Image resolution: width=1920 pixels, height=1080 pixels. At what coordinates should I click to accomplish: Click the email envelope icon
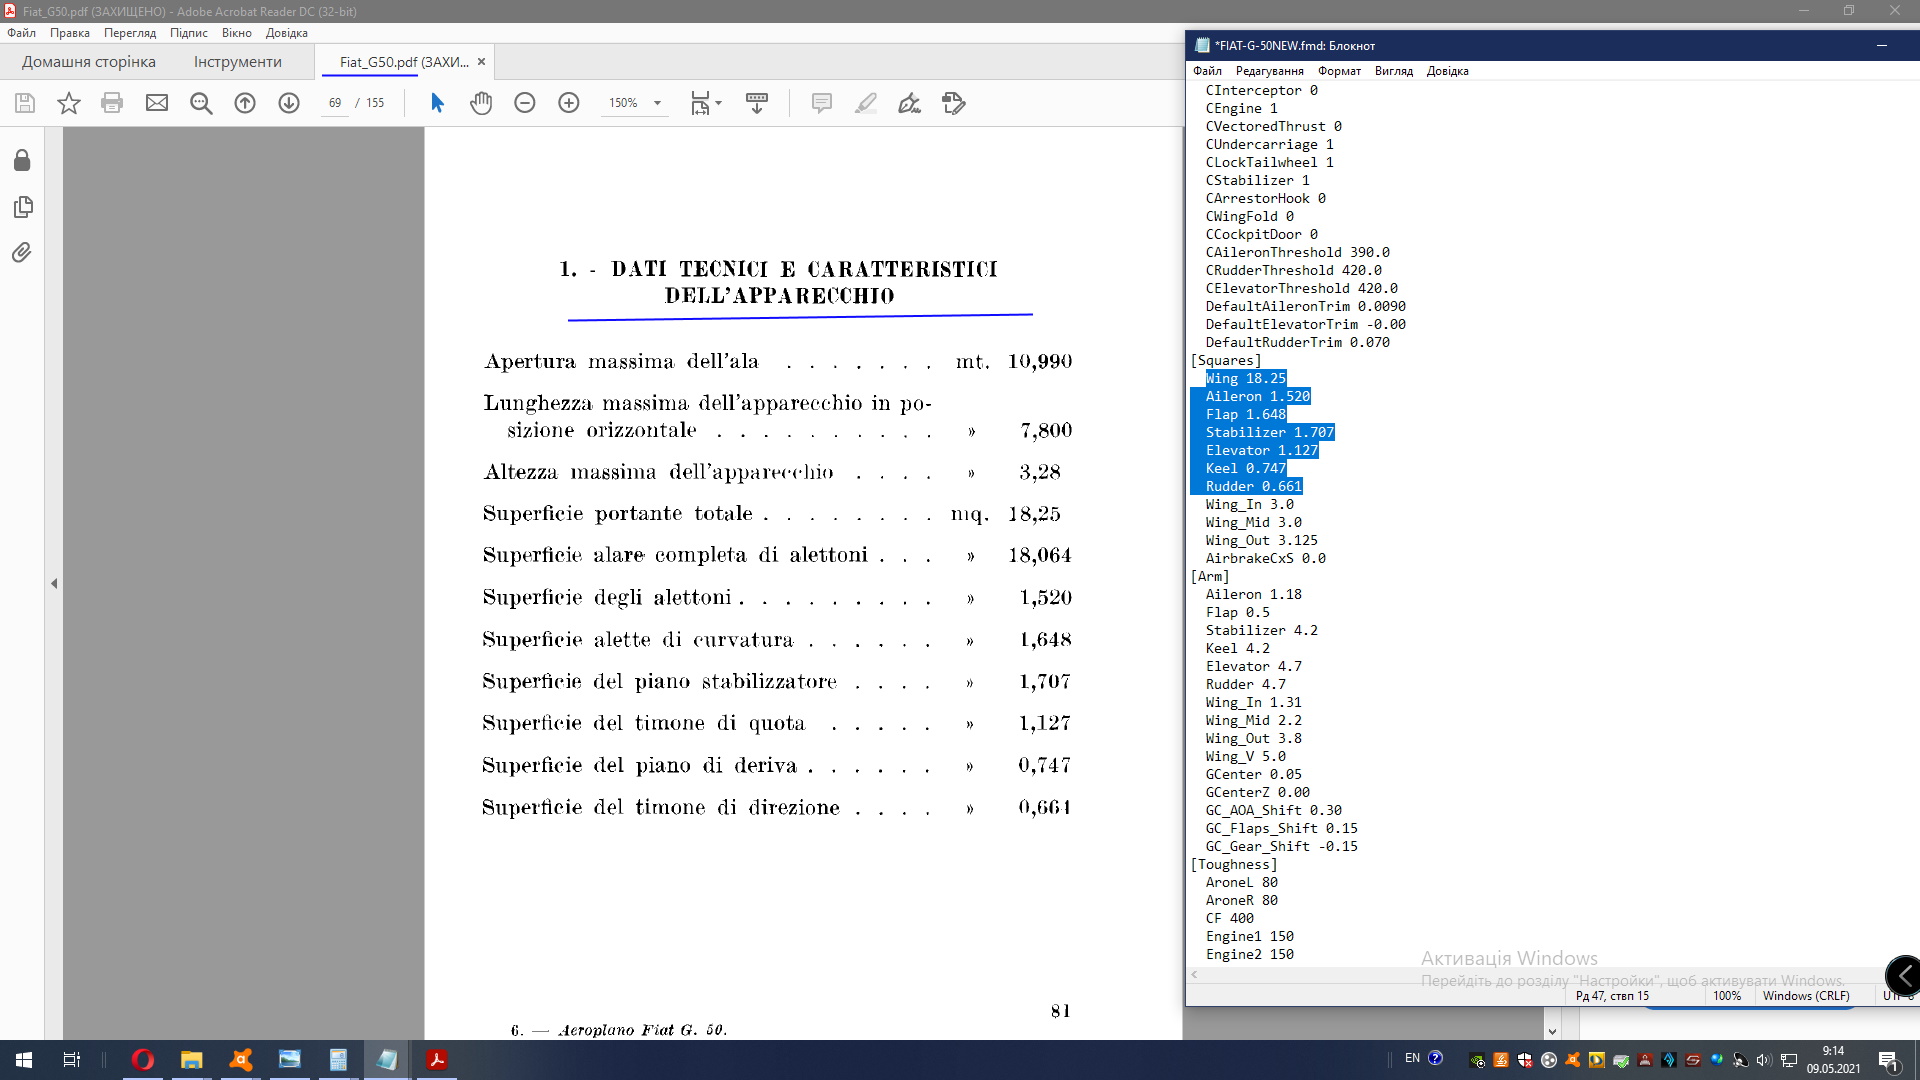(x=157, y=103)
